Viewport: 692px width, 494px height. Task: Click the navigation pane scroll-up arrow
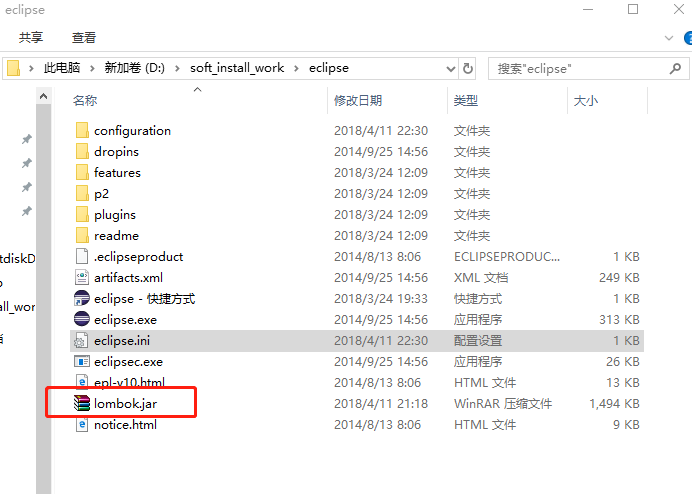43,96
